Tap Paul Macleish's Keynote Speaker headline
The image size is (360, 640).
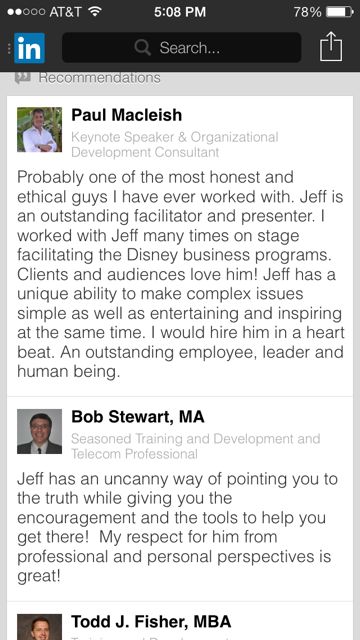[x=175, y=144]
